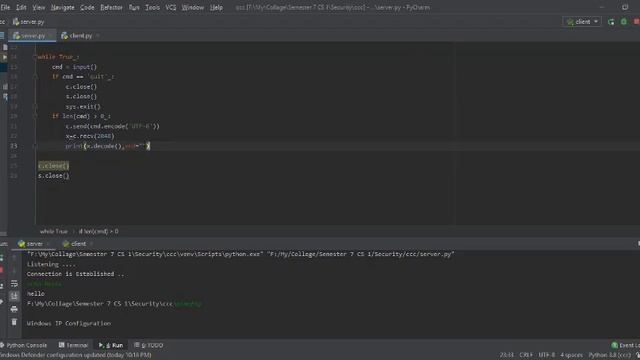Image resolution: width=640 pixels, height=360 pixels.
Task: Open the Tools menu
Action: coord(153,7)
